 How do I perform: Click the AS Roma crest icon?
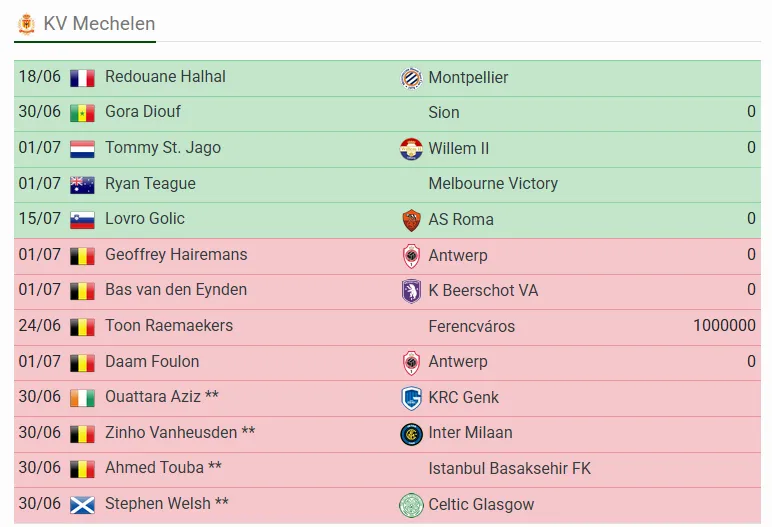pyautogui.click(x=411, y=220)
